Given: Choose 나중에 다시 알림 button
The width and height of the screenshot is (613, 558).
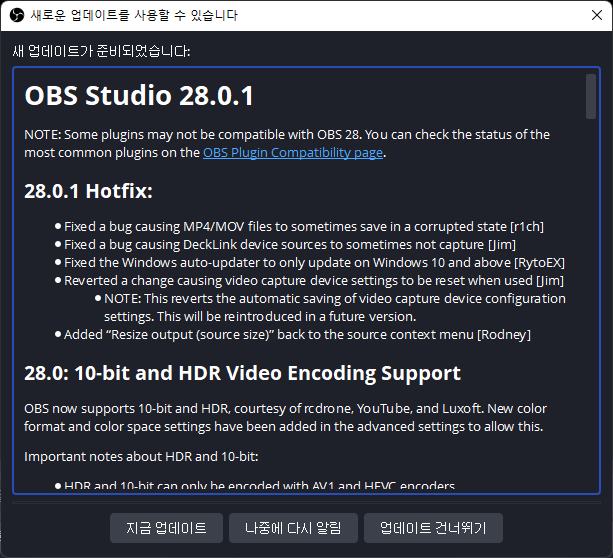Looking at the screenshot, I should click(x=293, y=528).
